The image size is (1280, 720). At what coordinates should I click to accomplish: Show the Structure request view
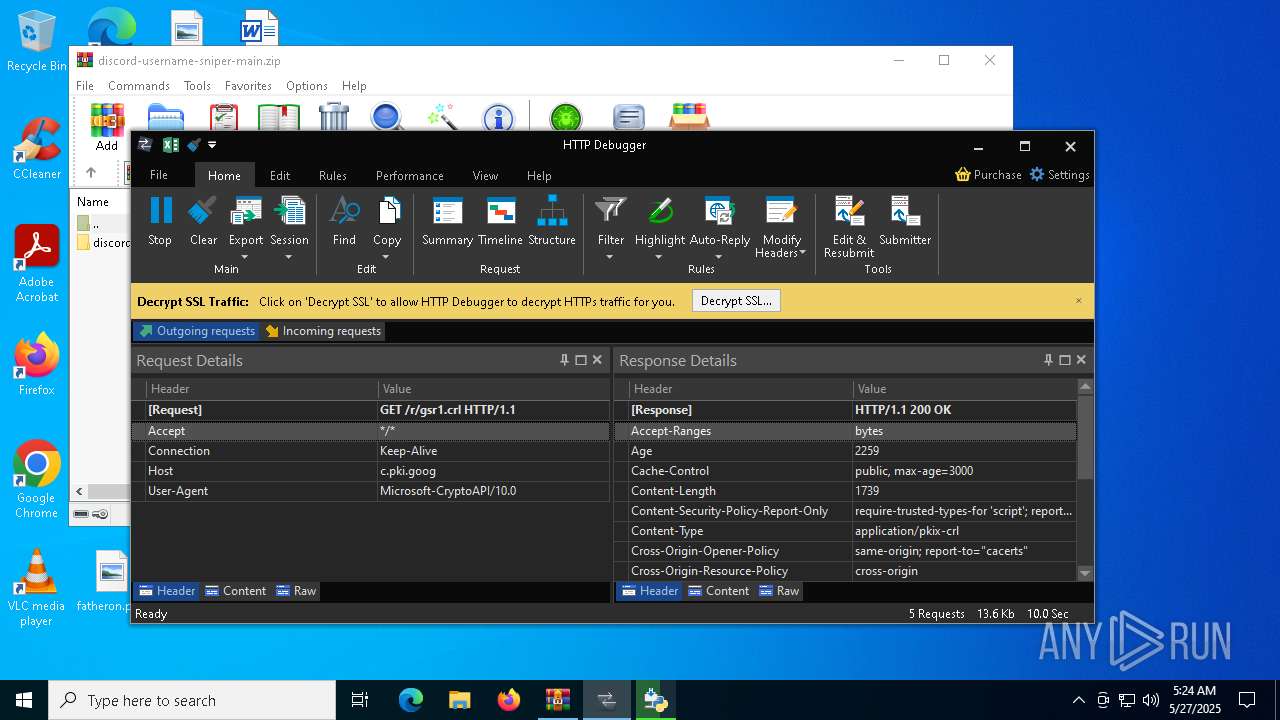click(x=552, y=221)
